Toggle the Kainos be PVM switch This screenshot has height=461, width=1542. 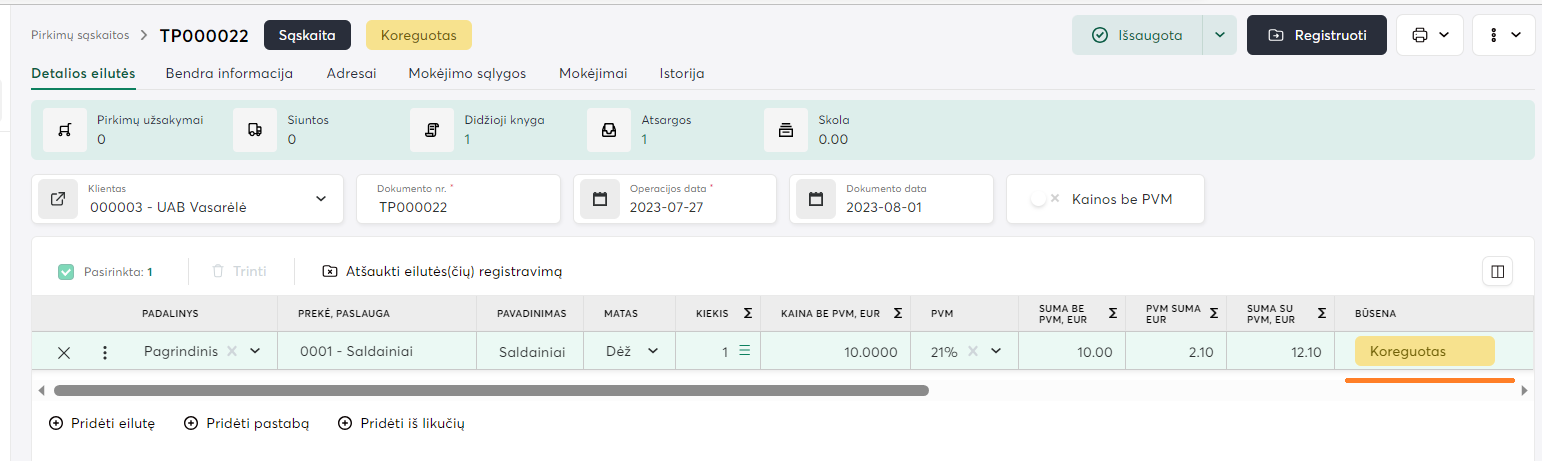pyautogui.click(x=1045, y=199)
